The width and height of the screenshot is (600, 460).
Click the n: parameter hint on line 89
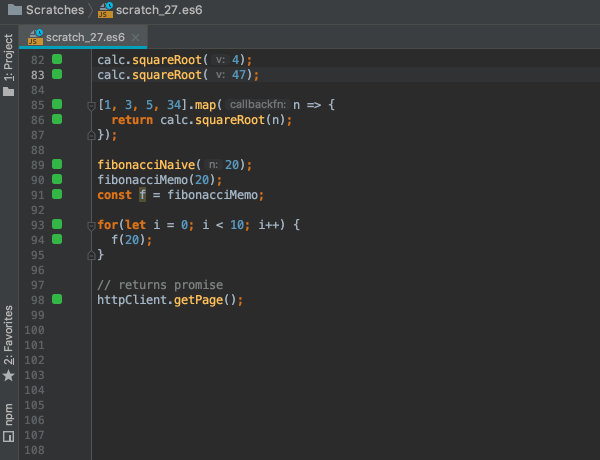coord(213,165)
